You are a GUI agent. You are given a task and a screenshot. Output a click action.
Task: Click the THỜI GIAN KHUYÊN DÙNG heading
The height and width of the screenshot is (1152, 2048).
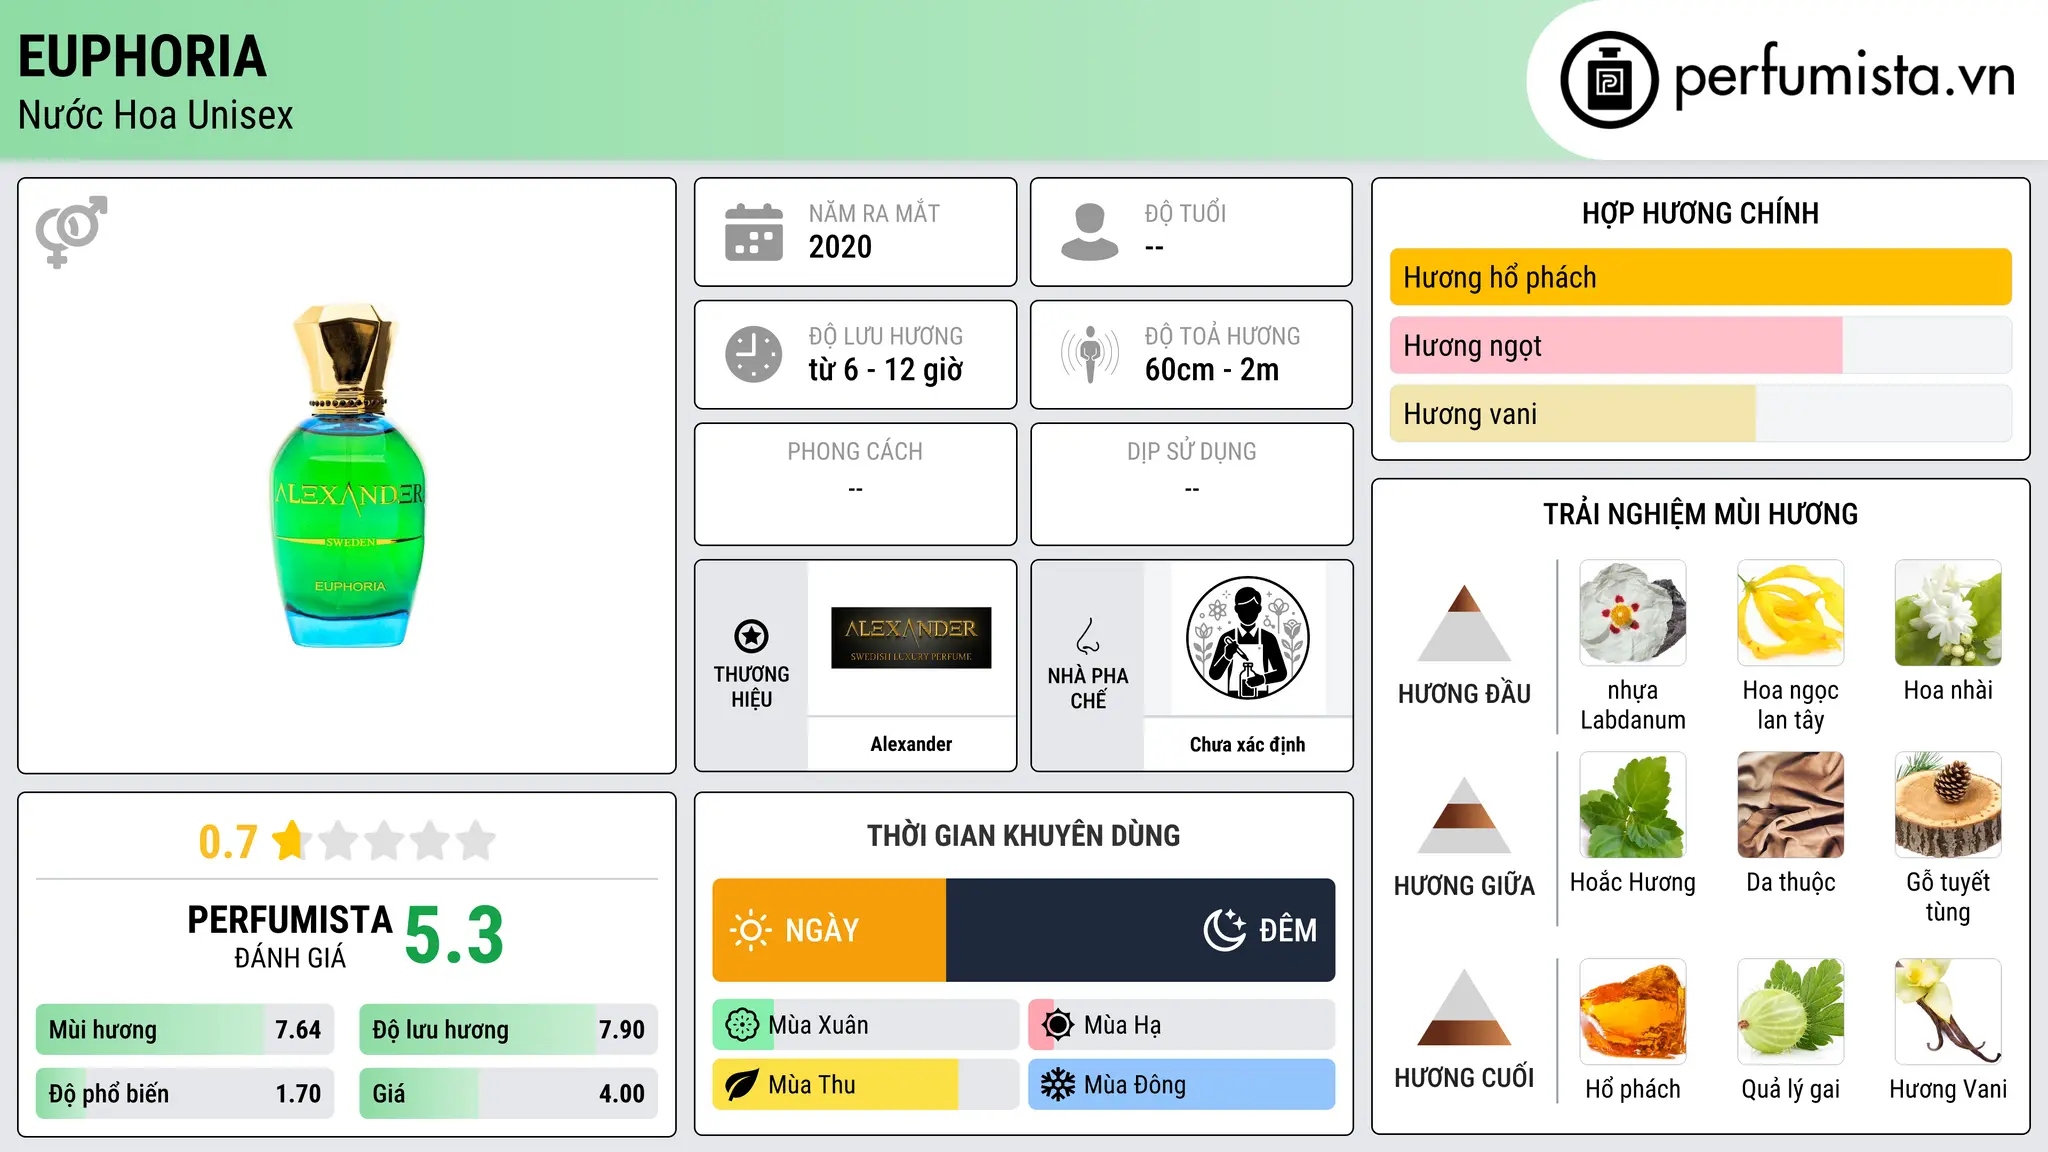(x=1023, y=835)
